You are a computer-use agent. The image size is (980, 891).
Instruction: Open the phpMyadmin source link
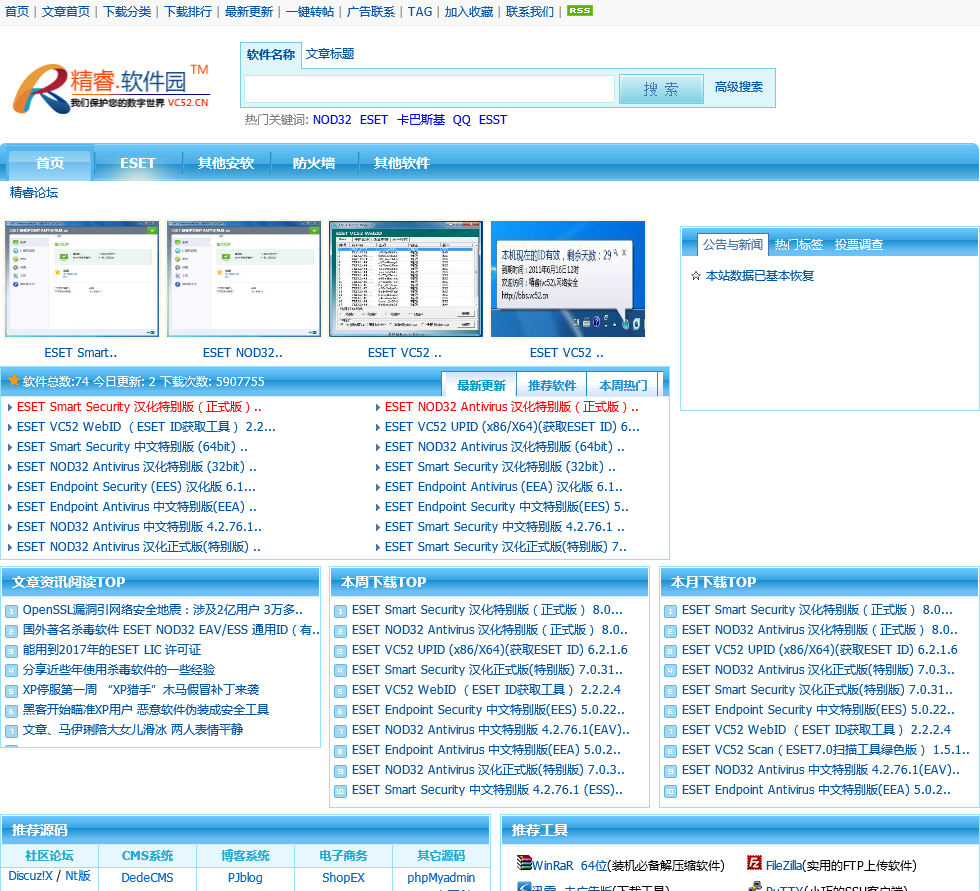click(441, 877)
